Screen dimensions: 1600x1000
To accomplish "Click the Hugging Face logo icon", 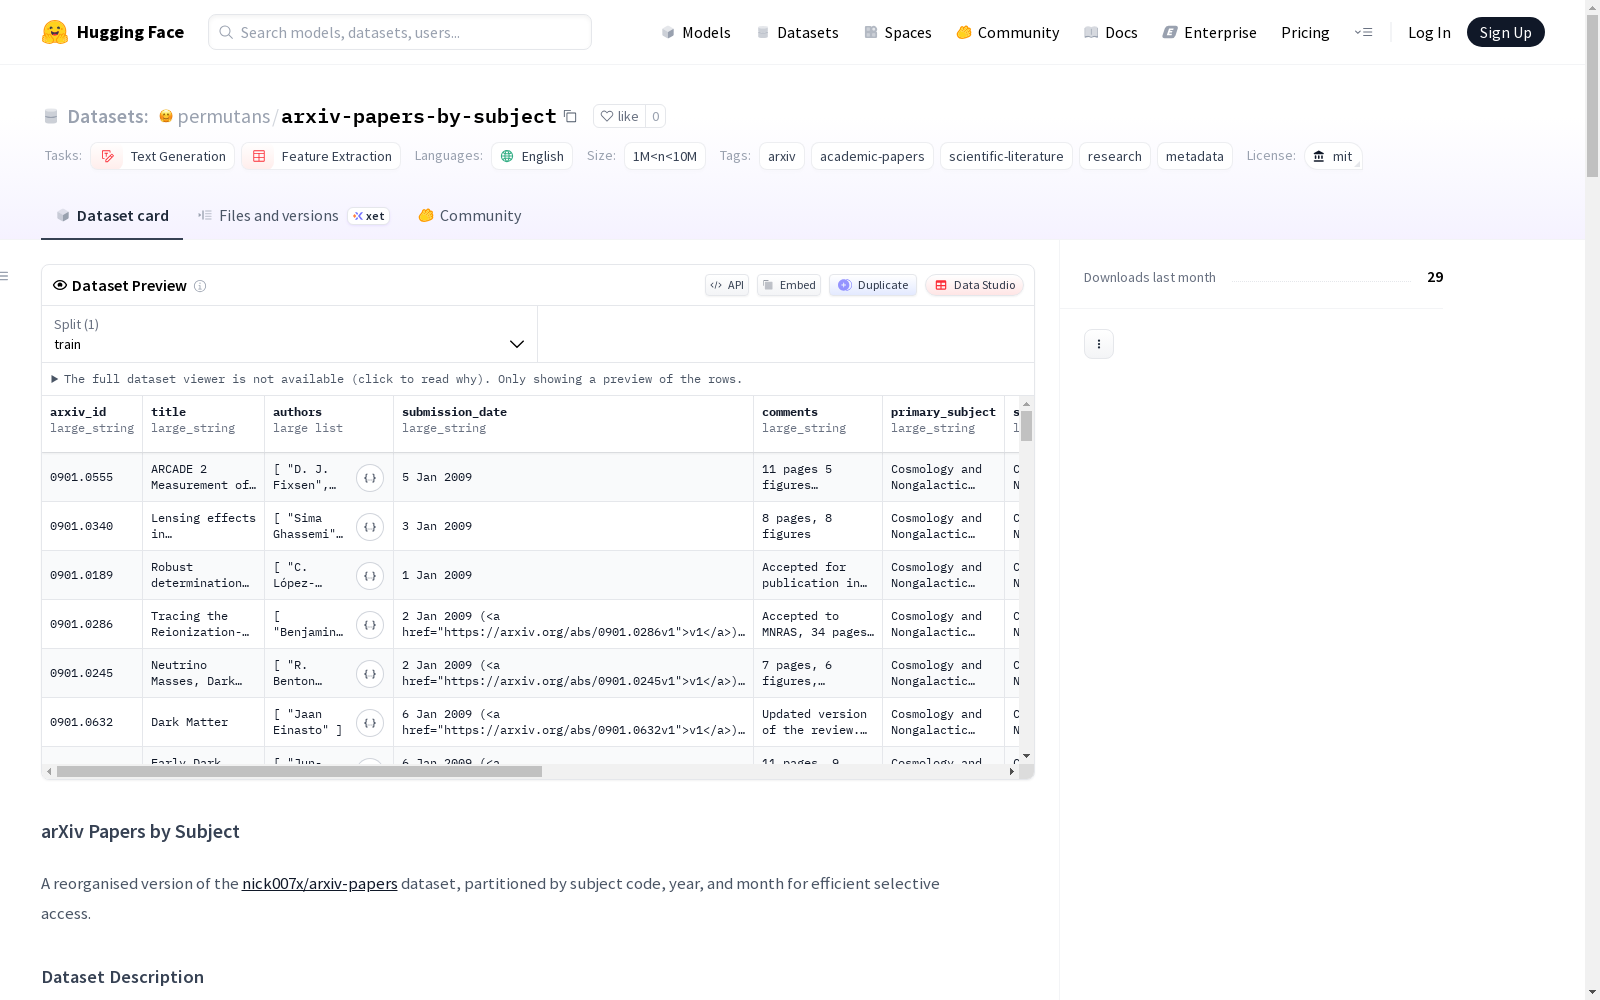I will point(55,32).
